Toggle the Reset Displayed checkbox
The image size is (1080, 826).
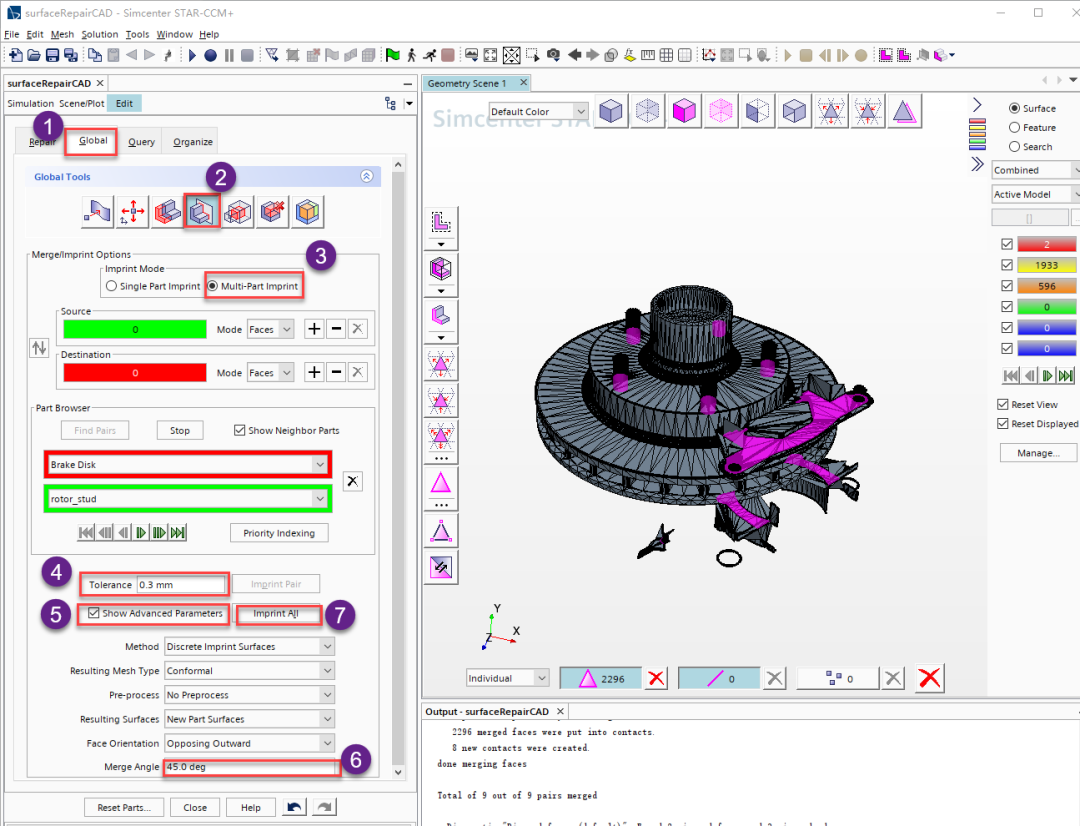(x=1003, y=424)
